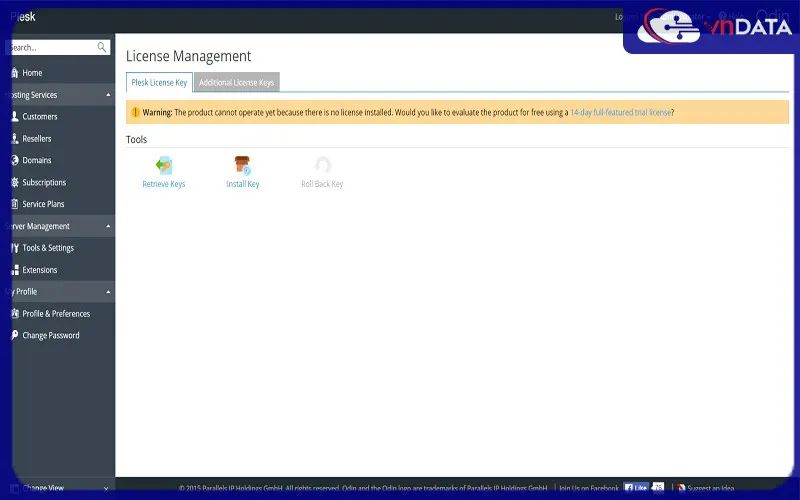
Task: Click the Plesk logo text
Action: tap(23, 17)
